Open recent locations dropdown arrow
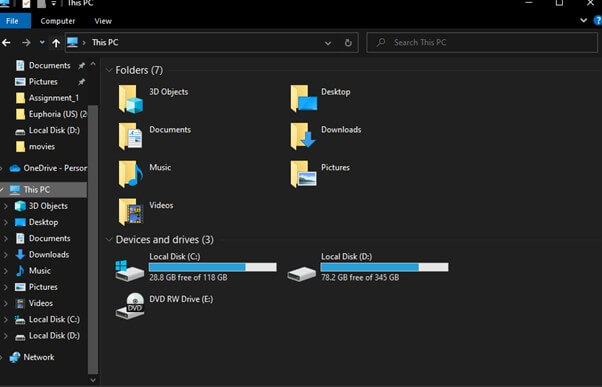 coord(42,42)
